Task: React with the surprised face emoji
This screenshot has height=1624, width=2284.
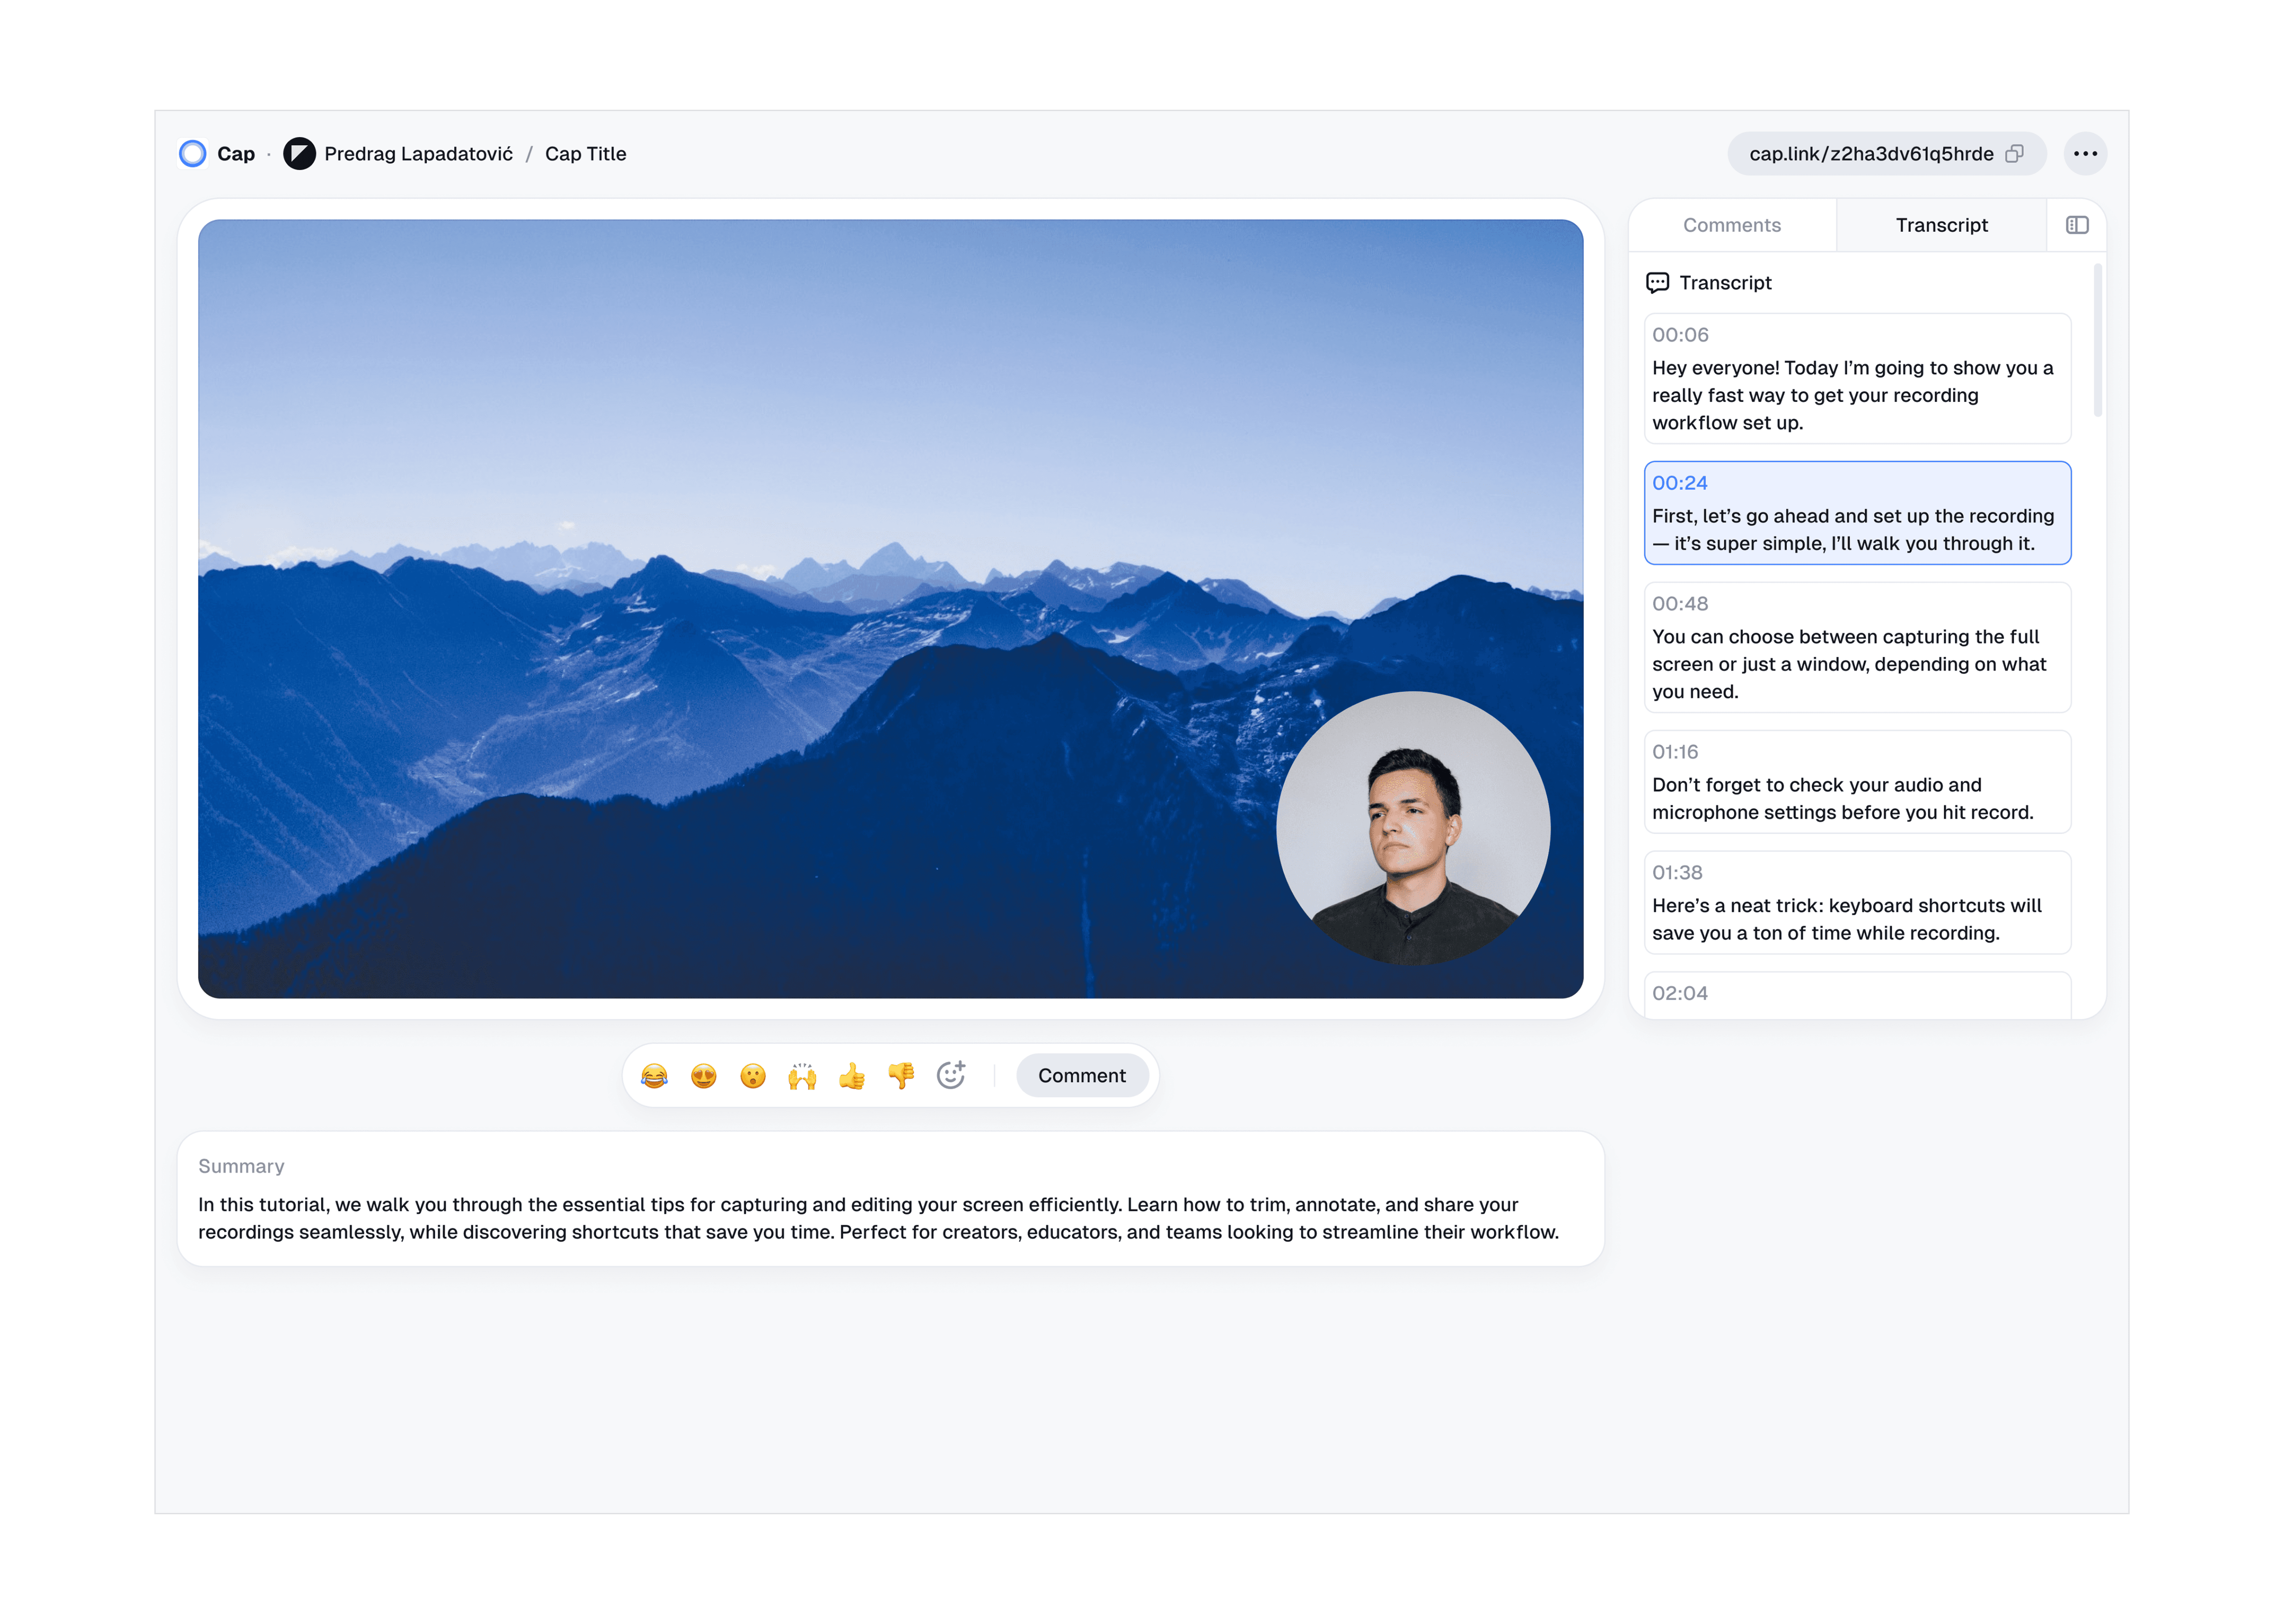Action: pyautogui.click(x=753, y=1076)
